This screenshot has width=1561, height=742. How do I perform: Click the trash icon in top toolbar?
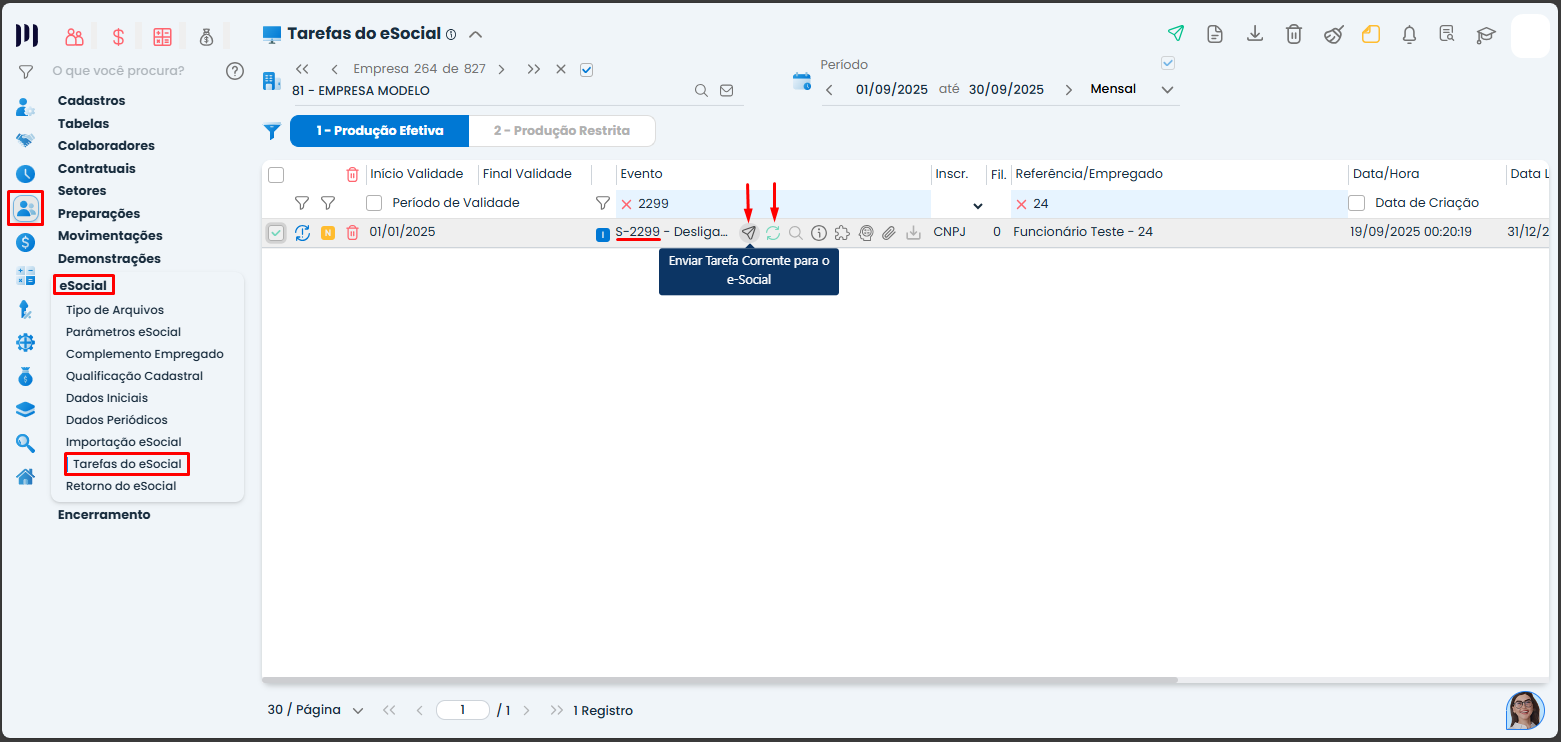[x=1293, y=34]
